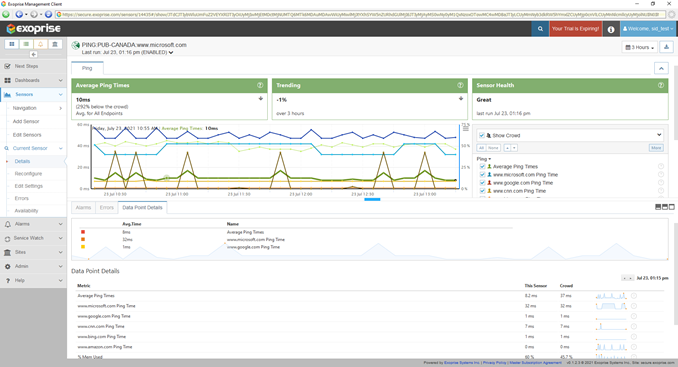Image resolution: width=678 pixels, height=367 pixels.
Task: Expand the Show Crowd dropdown chevron
Action: [659, 135]
